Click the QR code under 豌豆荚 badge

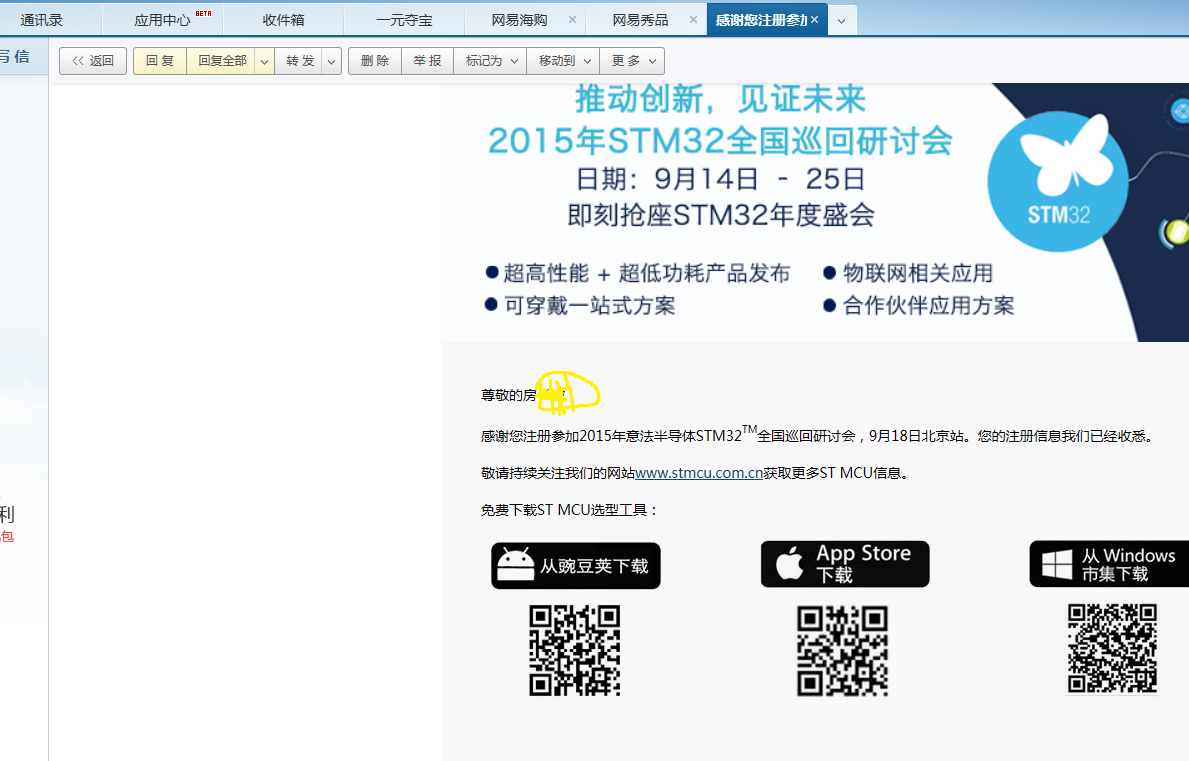coord(575,650)
